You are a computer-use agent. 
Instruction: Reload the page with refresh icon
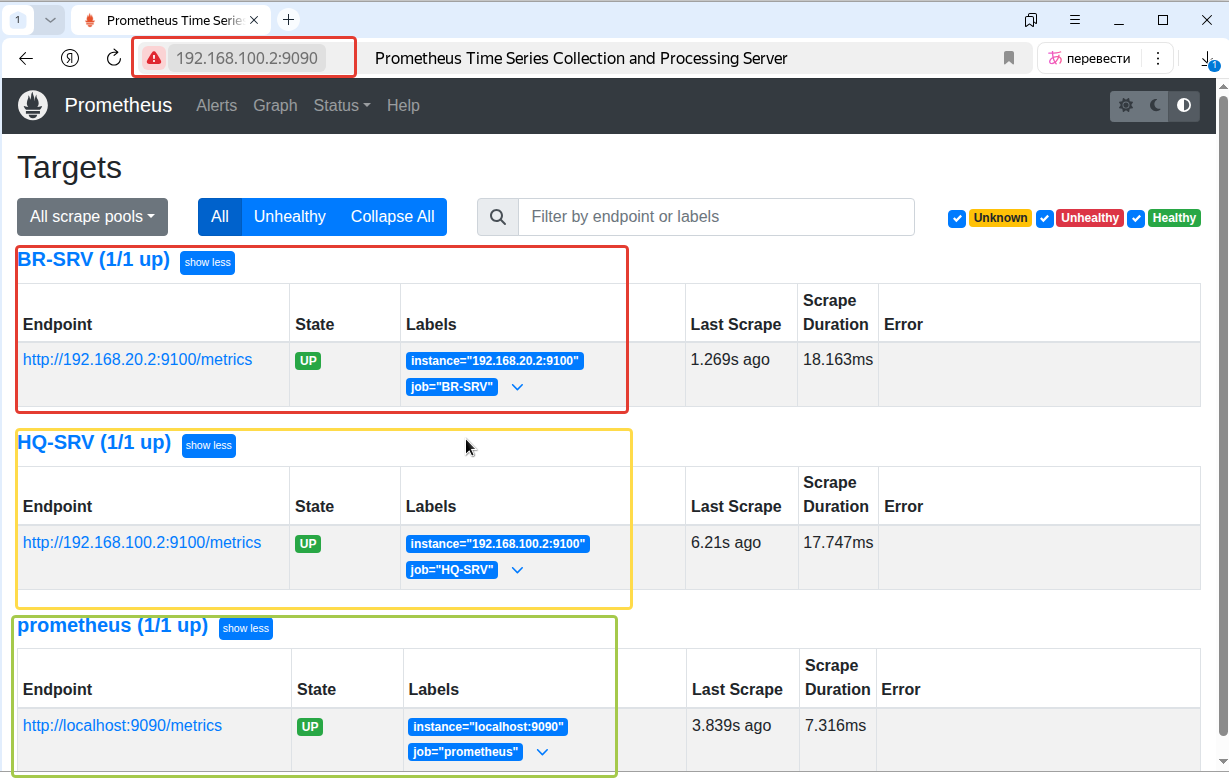[114, 58]
